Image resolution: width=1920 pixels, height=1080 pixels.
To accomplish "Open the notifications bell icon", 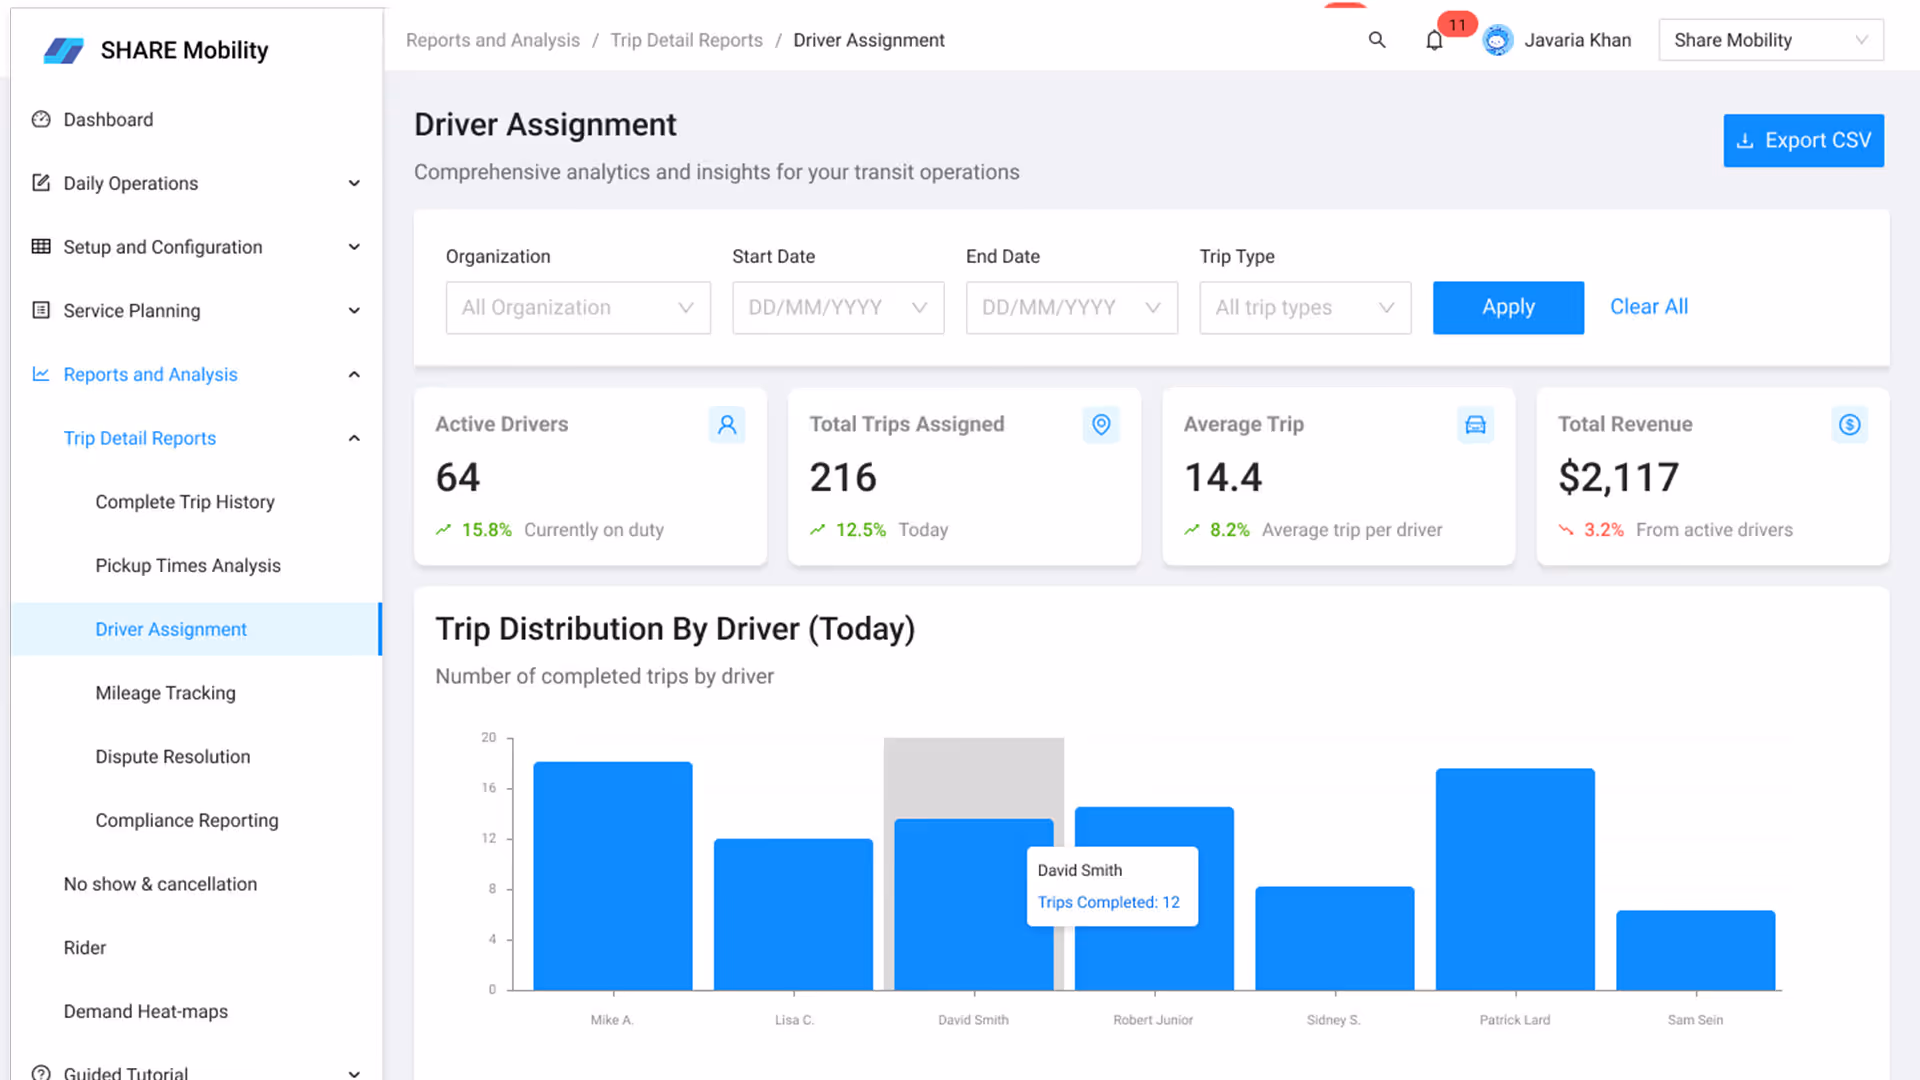I will tap(1434, 41).
